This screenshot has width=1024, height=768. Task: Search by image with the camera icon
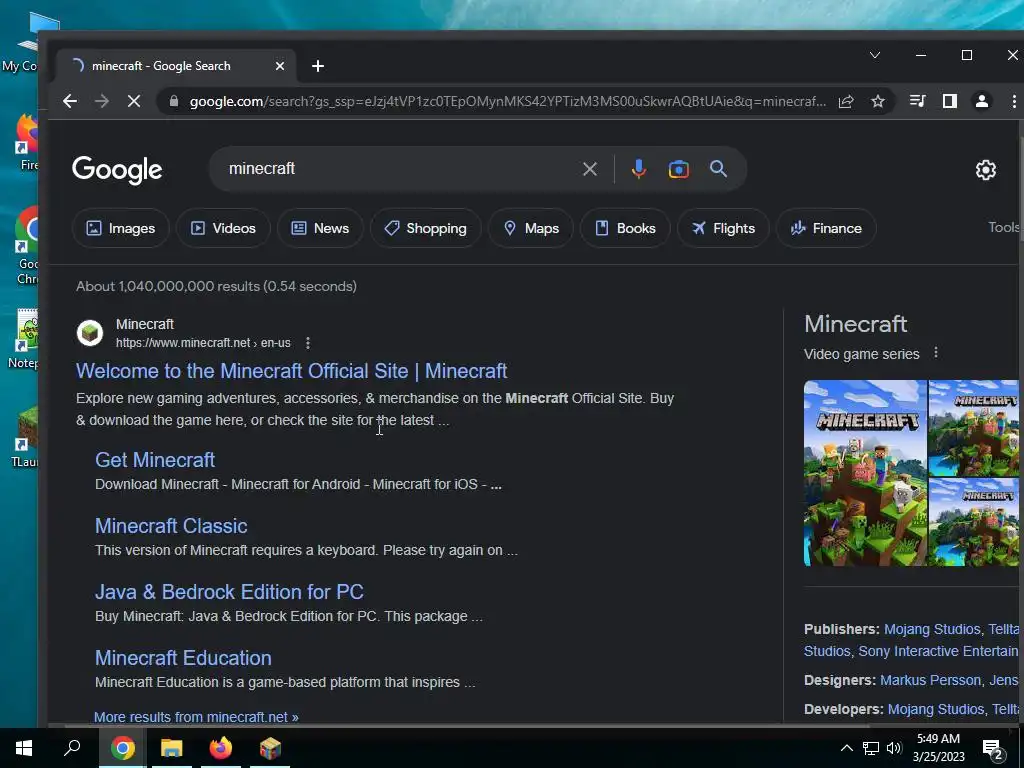tap(679, 169)
